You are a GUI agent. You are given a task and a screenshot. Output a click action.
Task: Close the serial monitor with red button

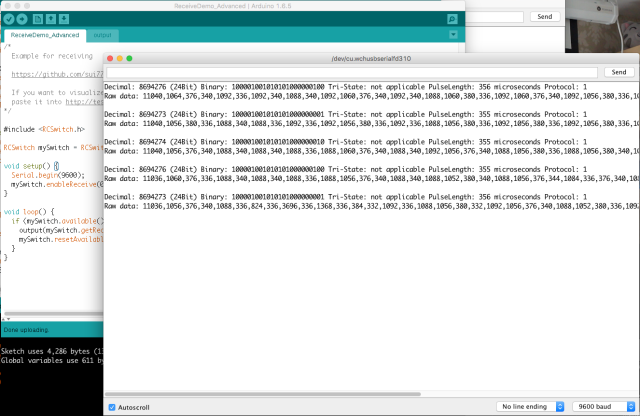[110, 58]
